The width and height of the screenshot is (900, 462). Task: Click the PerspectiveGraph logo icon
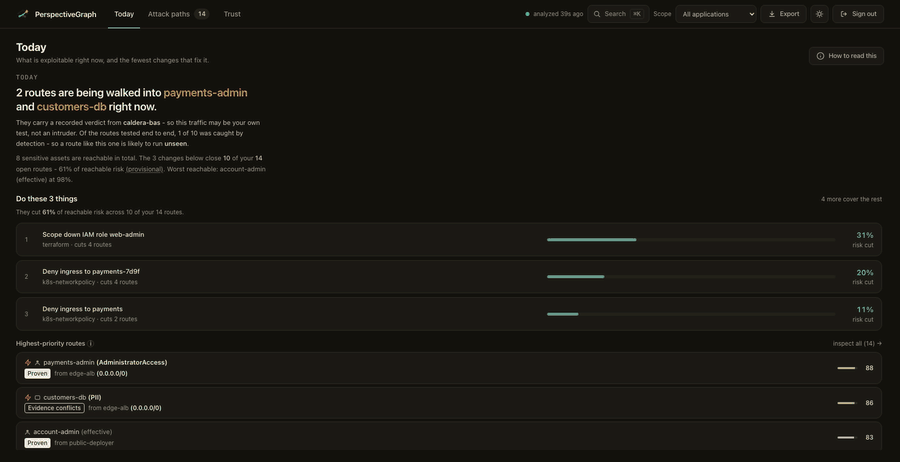[x=23, y=14]
